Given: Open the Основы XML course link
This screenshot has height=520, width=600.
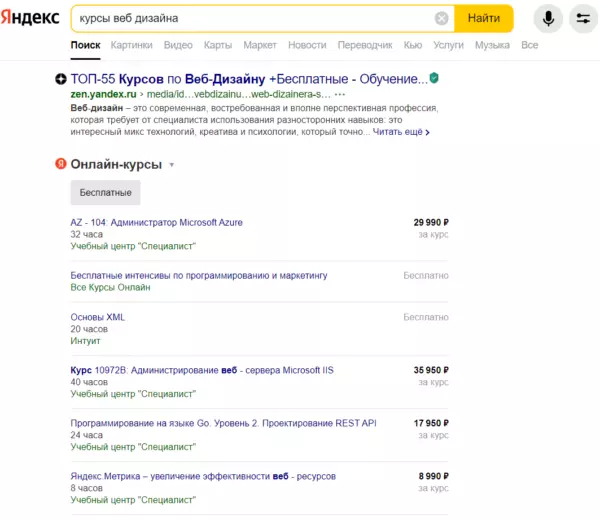Looking at the screenshot, I should pos(98,317).
